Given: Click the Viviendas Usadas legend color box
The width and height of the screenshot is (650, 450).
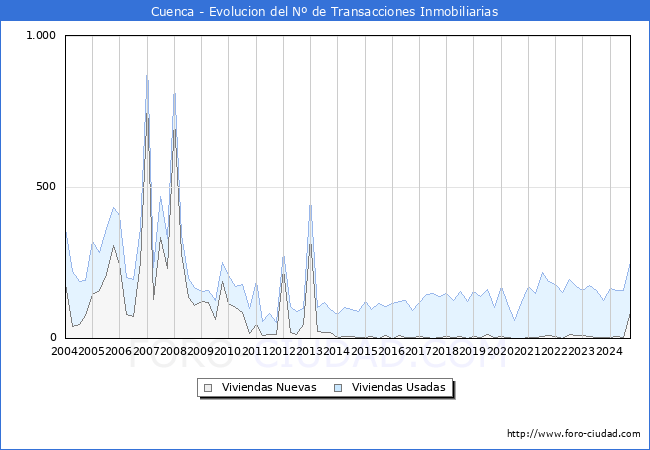Looking at the screenshot, I should coord(338,388).
